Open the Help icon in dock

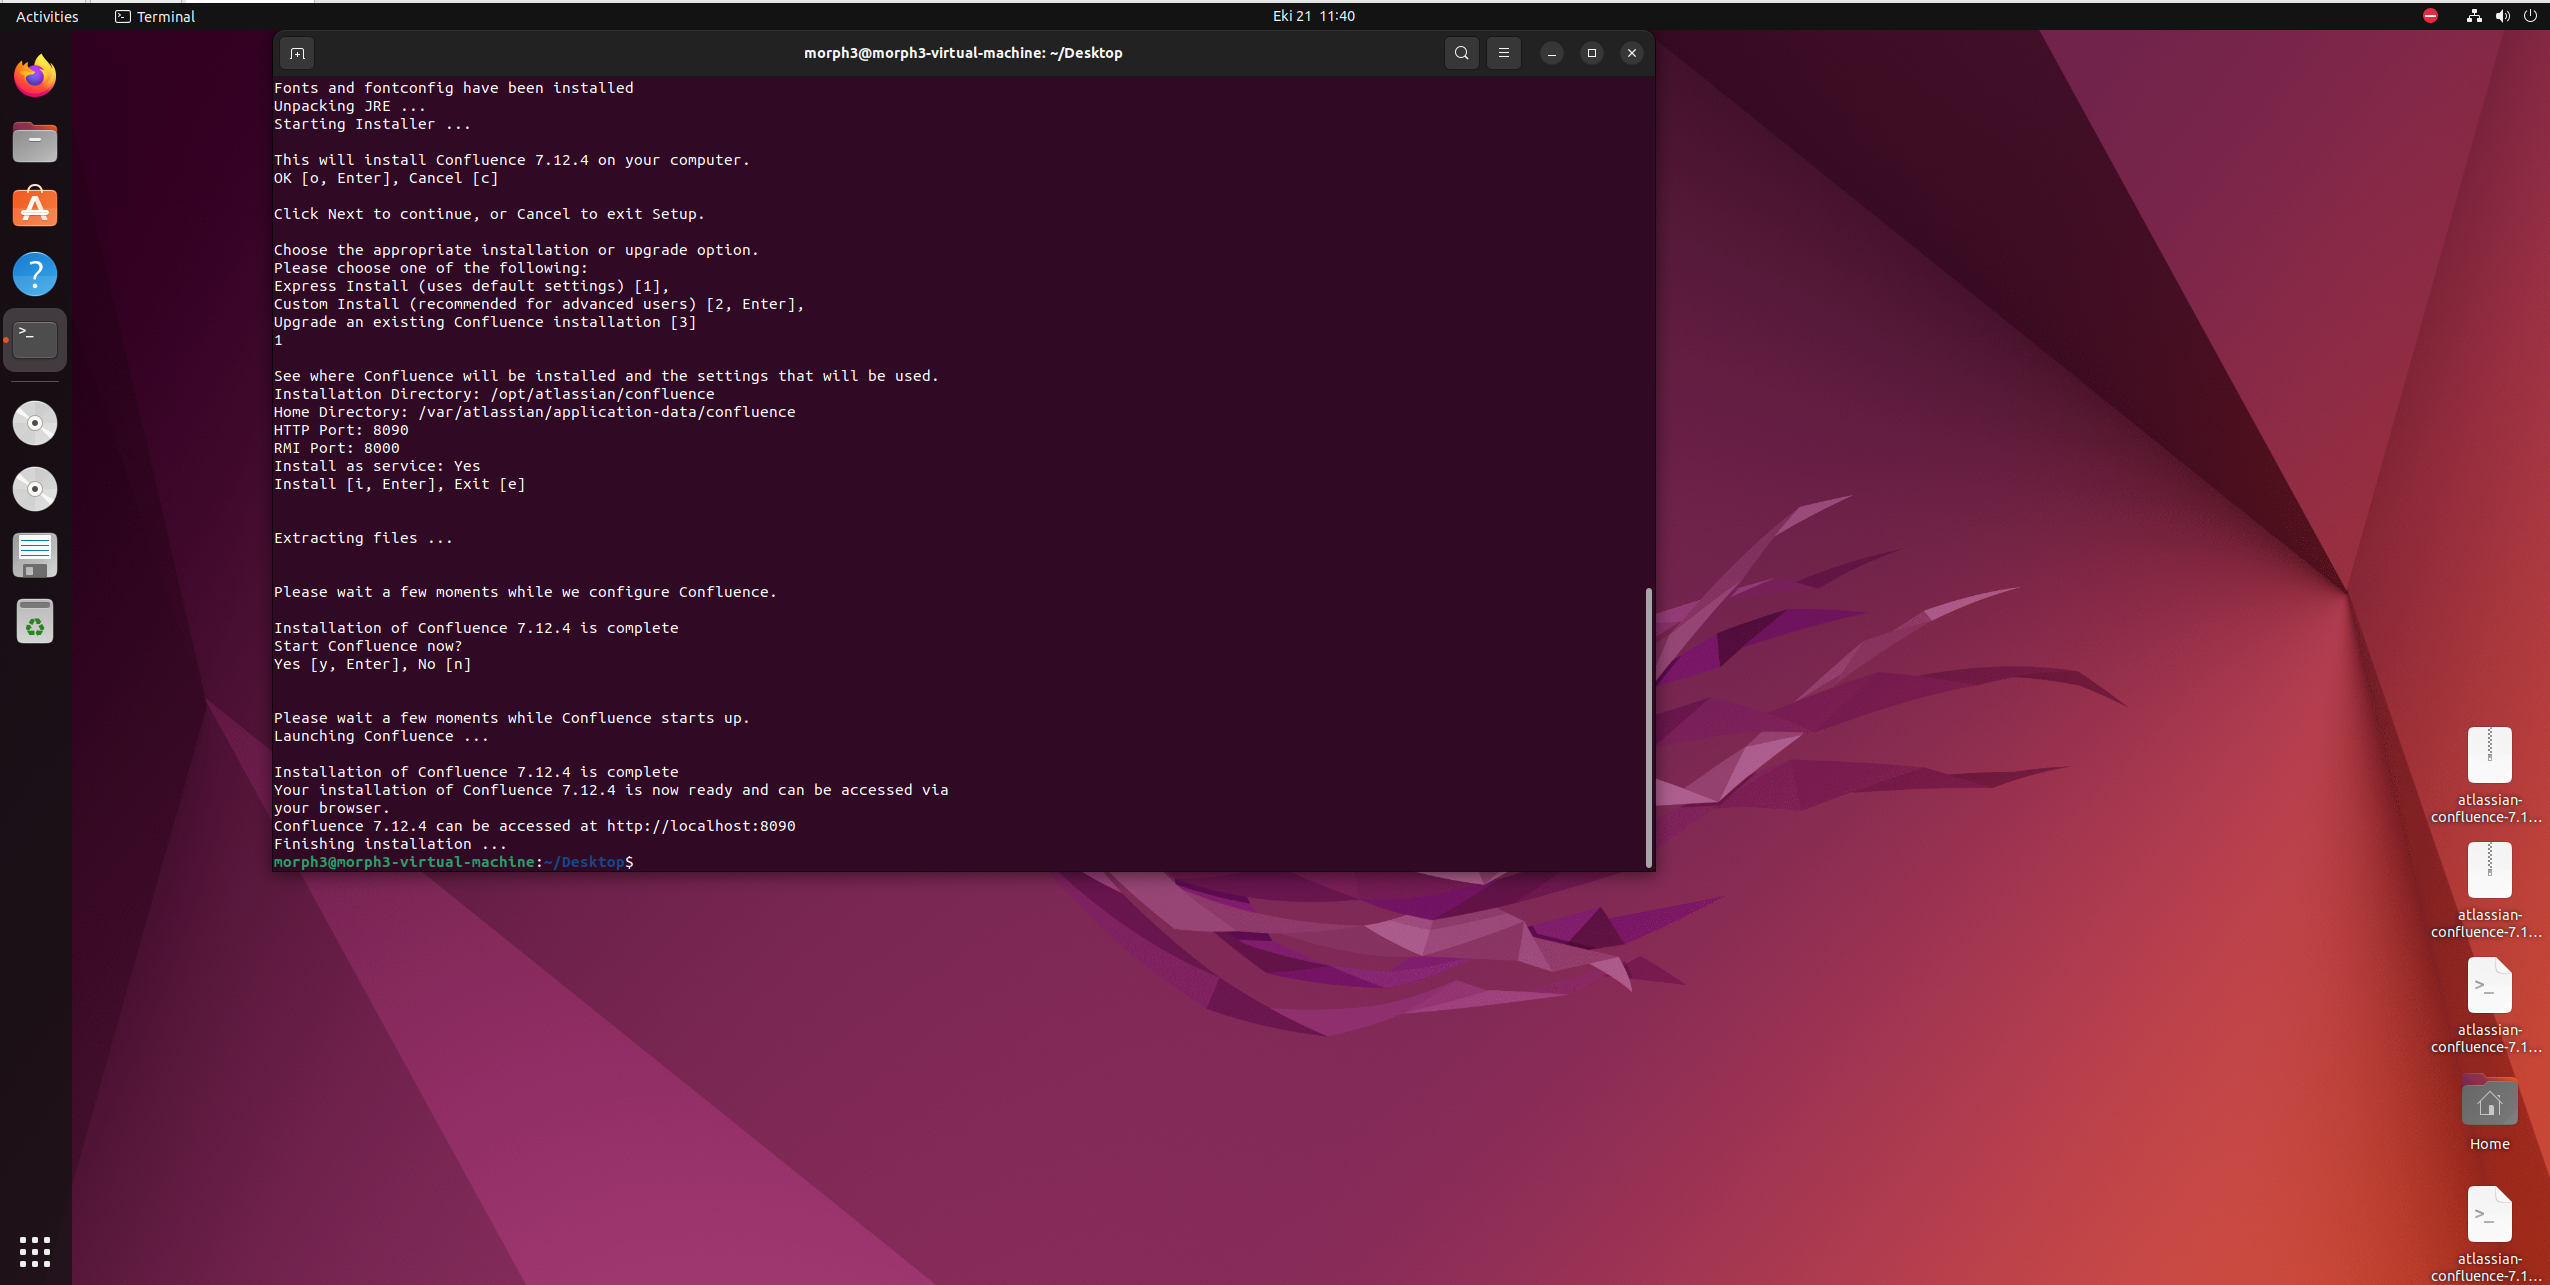(35, 274)
